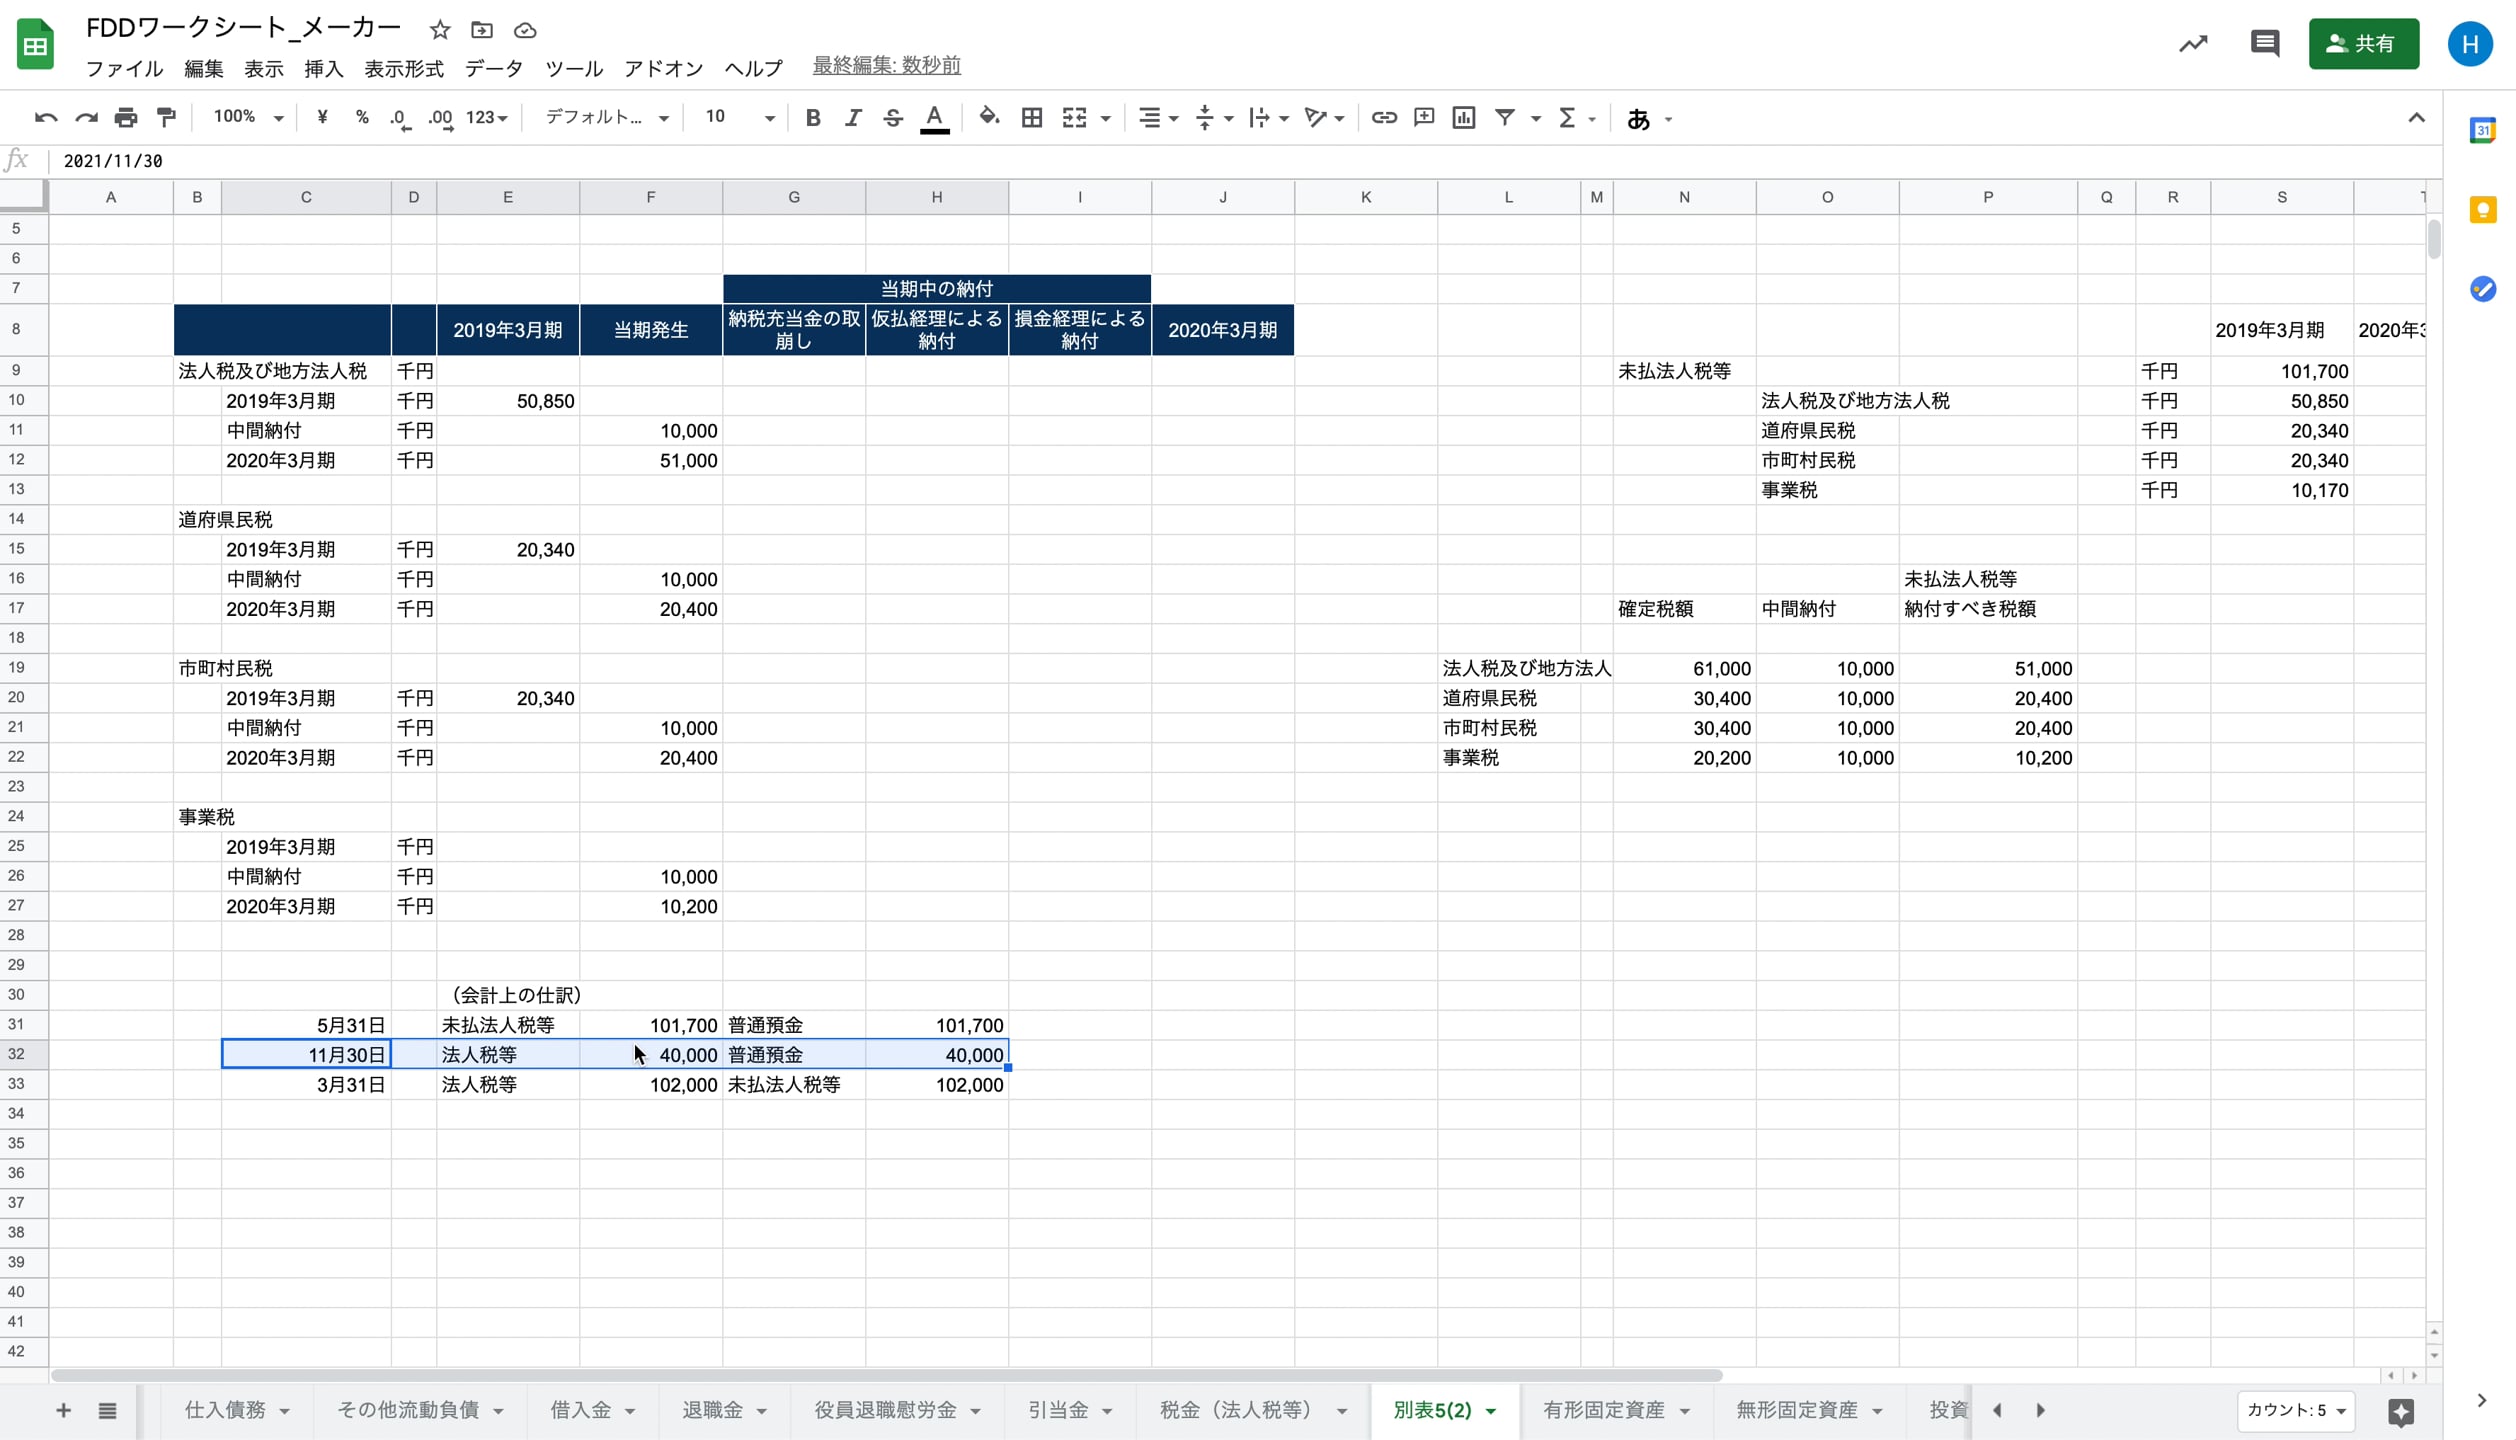
Task: Open the fill color bucket
Action: [988, 118]
